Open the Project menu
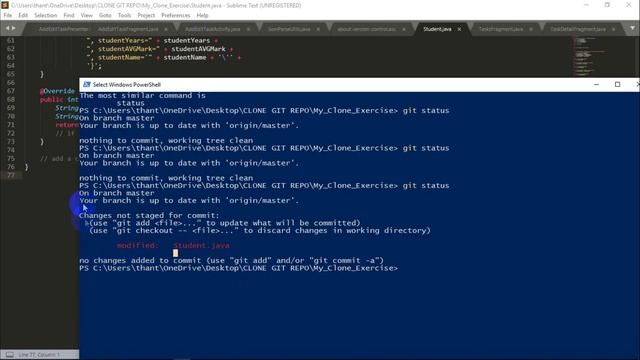640x360 pixels. pos(146,15)
